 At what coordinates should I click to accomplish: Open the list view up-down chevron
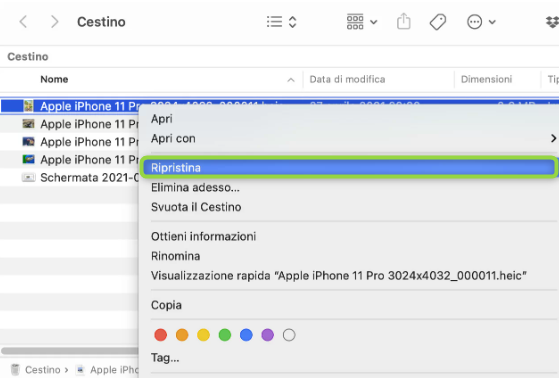point(292,22)
